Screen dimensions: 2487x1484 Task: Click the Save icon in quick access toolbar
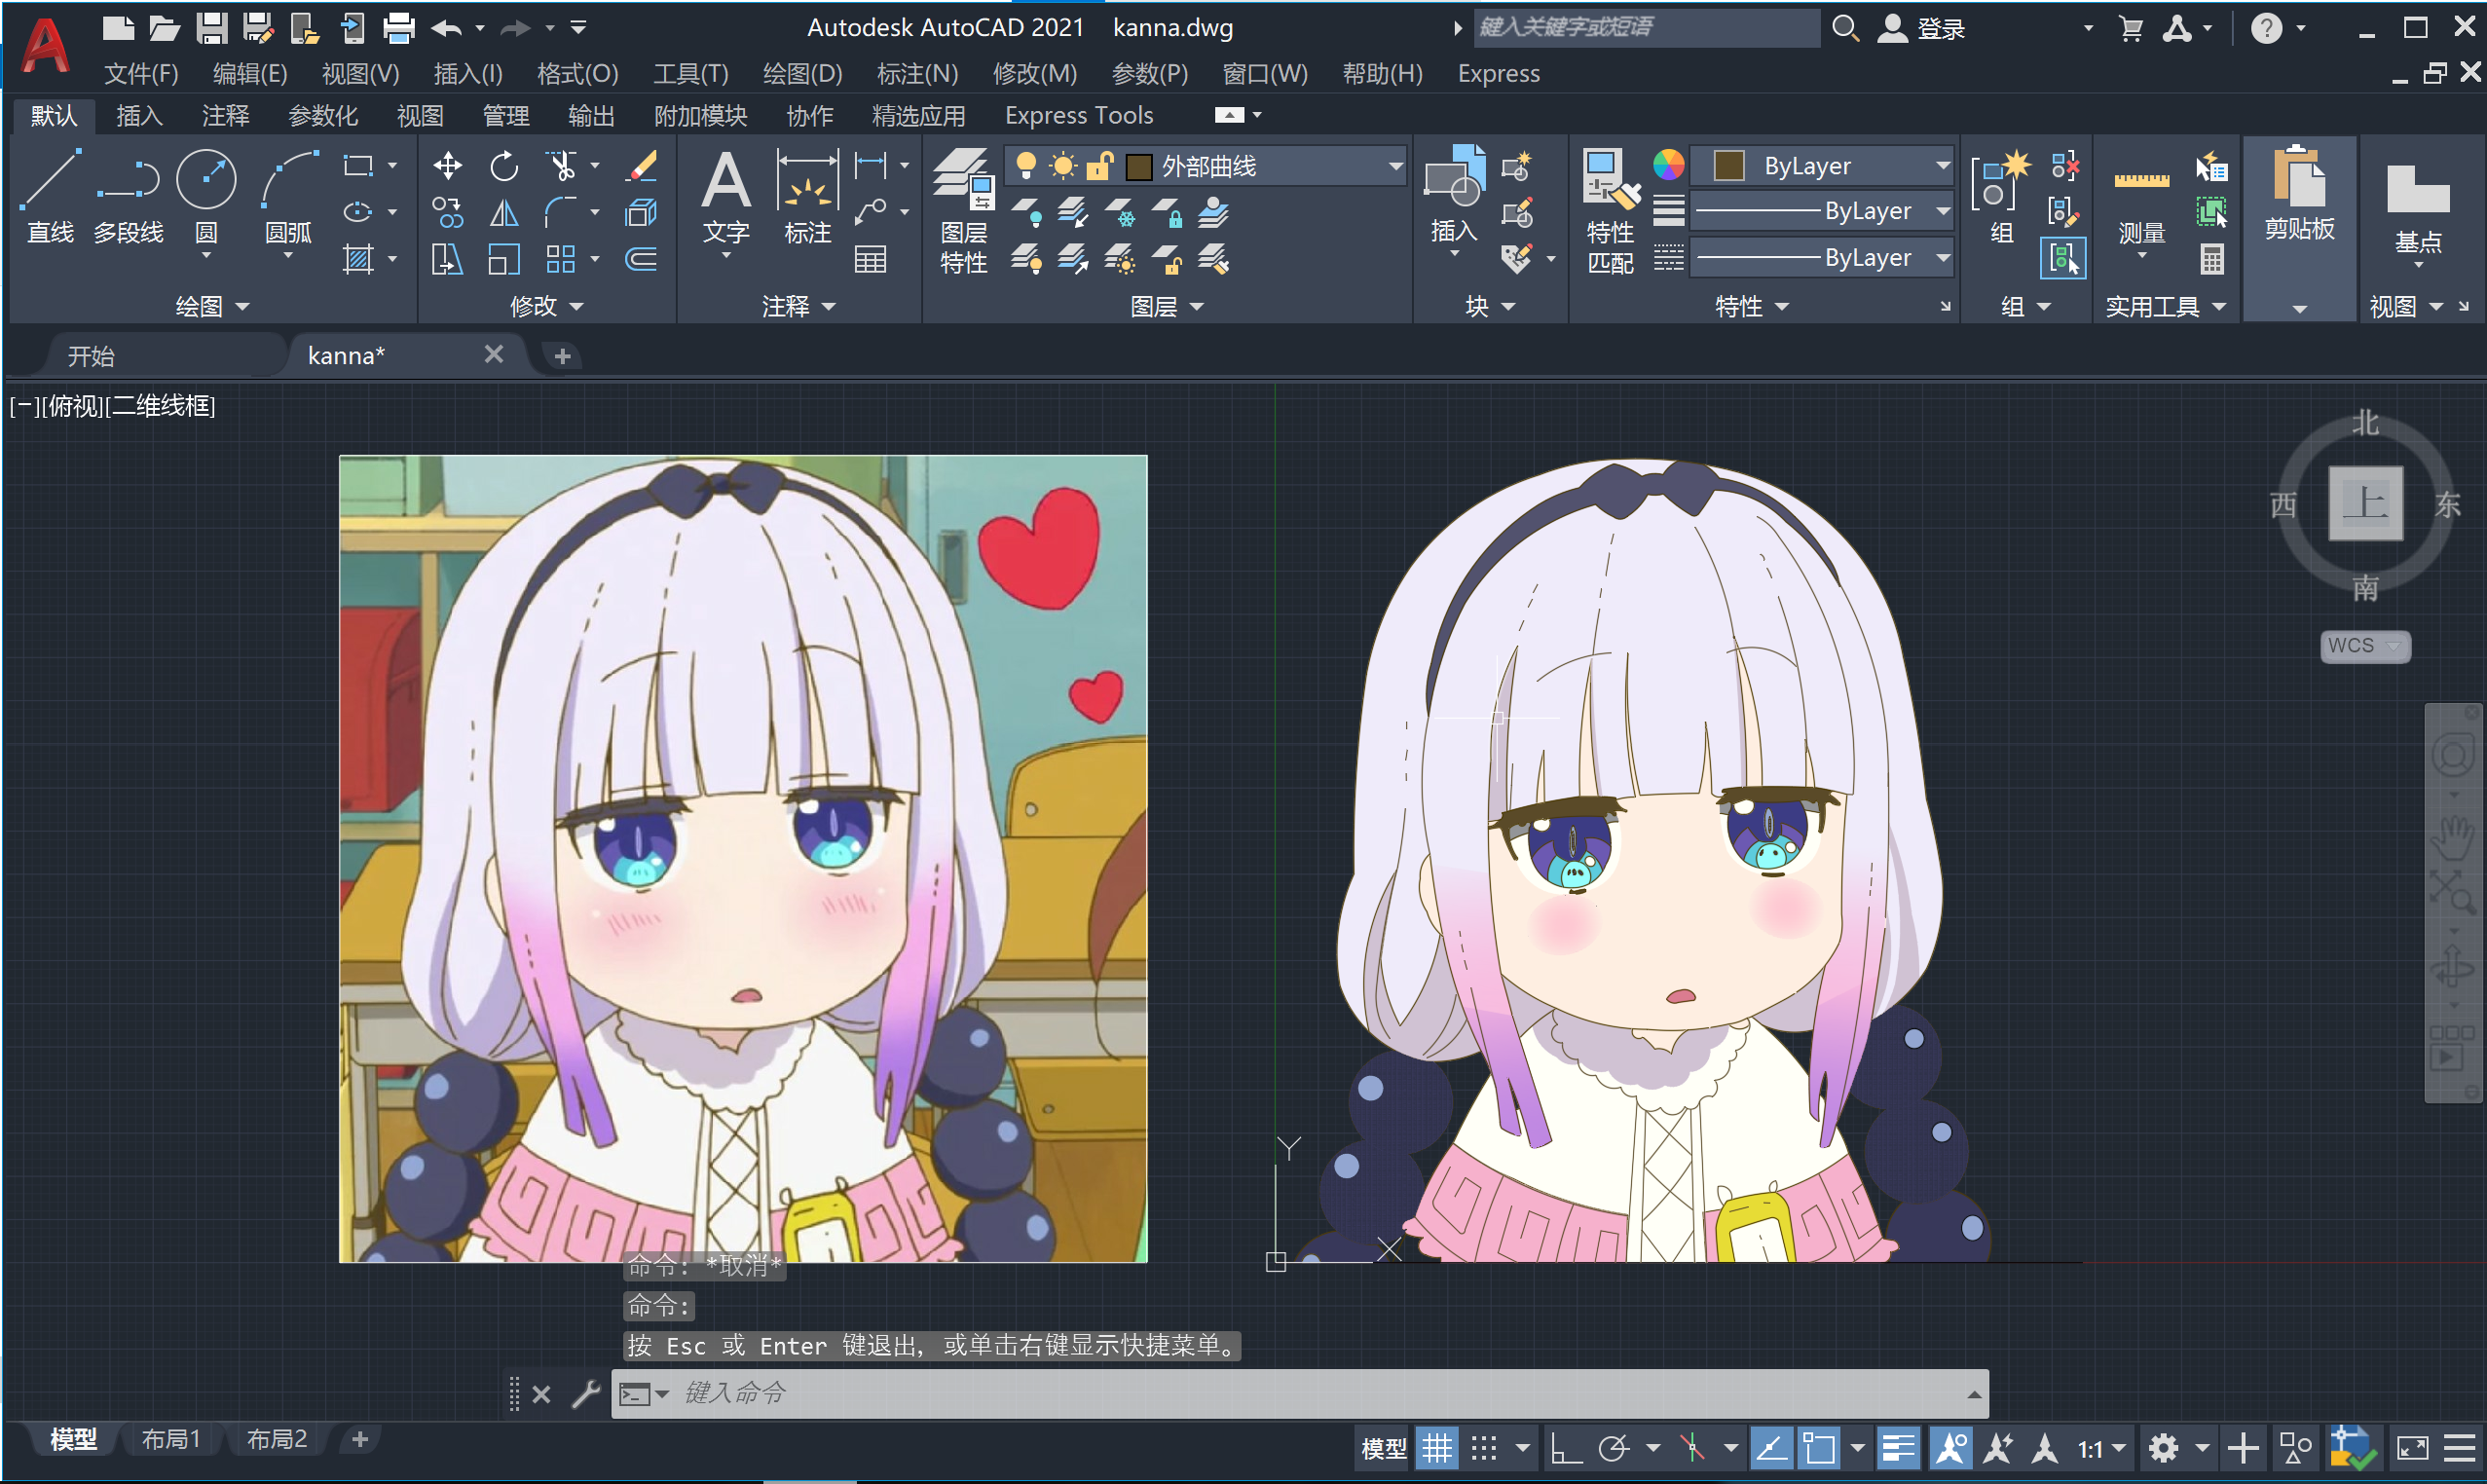211,28
